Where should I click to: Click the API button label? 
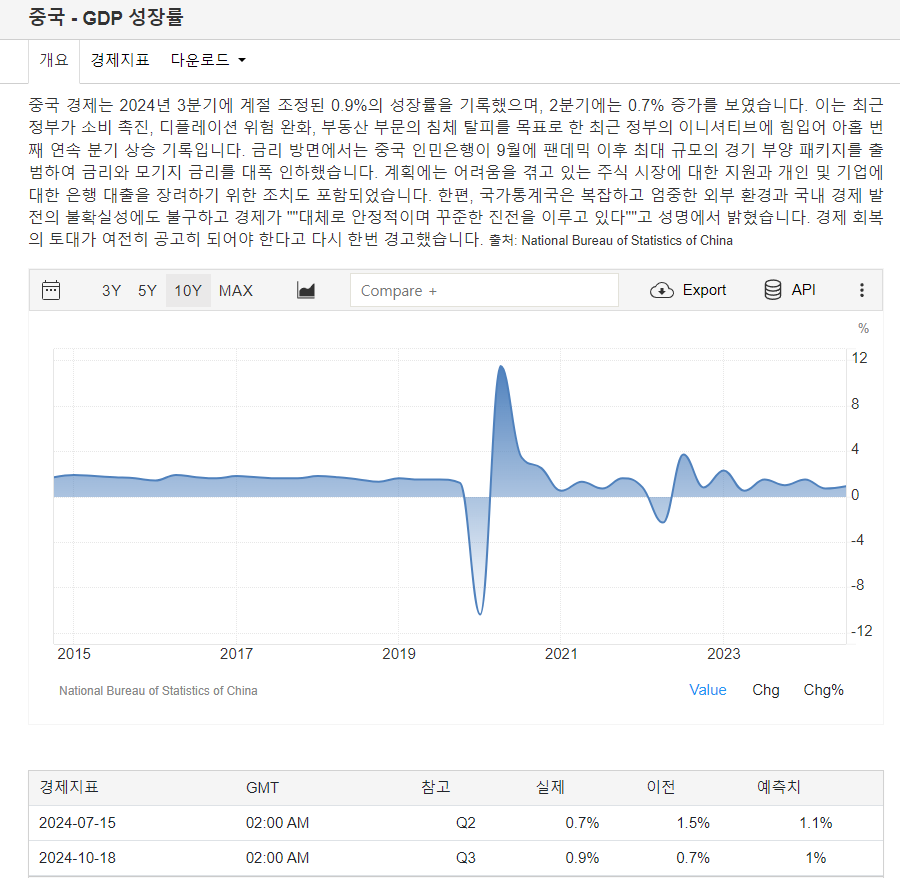(803, 290)
